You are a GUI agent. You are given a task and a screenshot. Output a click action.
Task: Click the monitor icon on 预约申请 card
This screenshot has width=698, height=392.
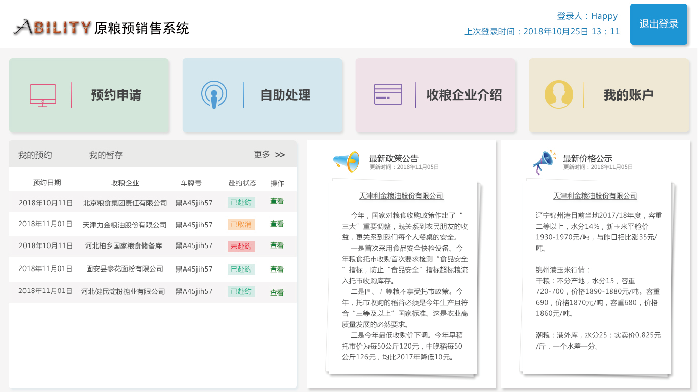tap(43, 95)
